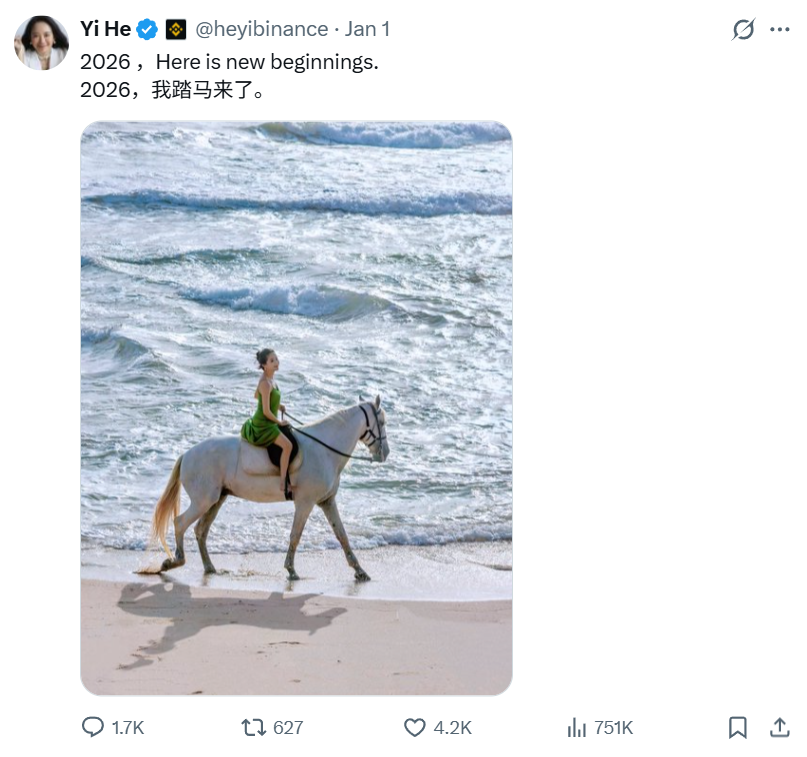
Task: View post analytics bar chart icon
Action: click(x=577, y=727)
